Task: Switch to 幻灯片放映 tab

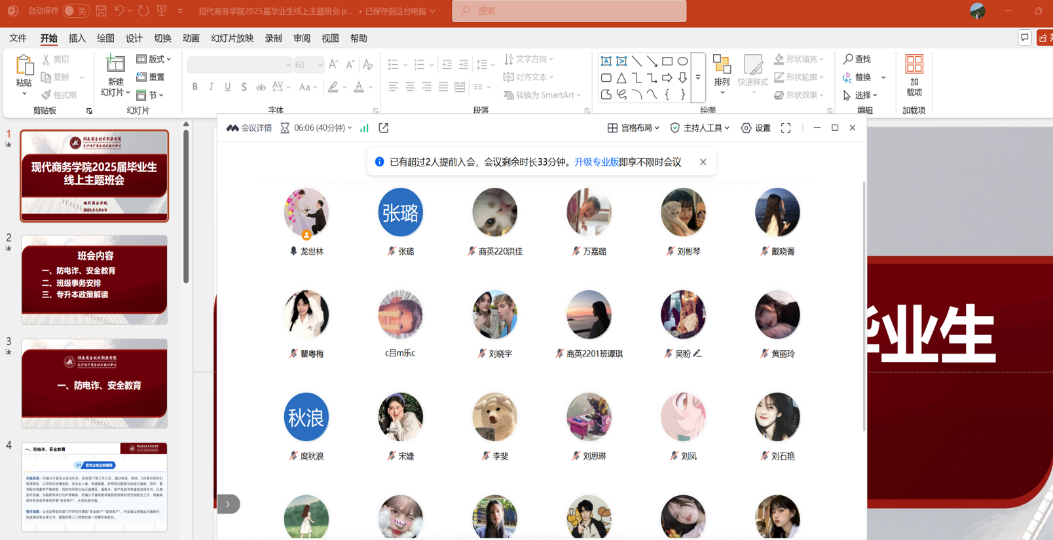Action: click(x=232, y=38)
